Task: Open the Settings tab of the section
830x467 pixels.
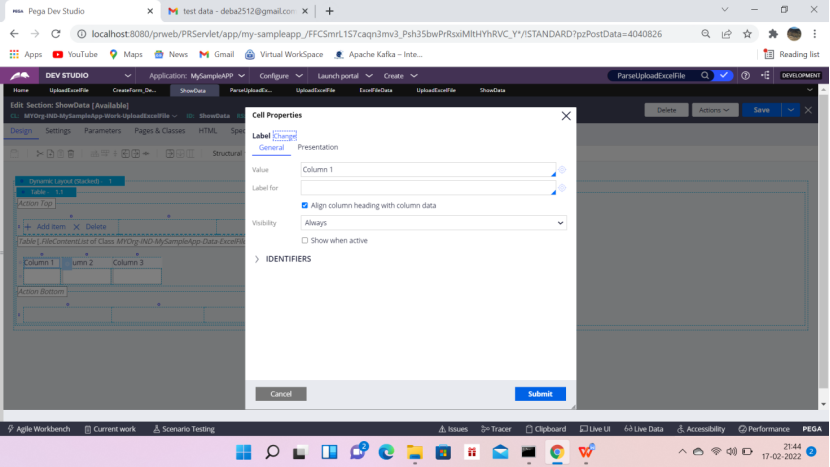Action: coord(58,131)
